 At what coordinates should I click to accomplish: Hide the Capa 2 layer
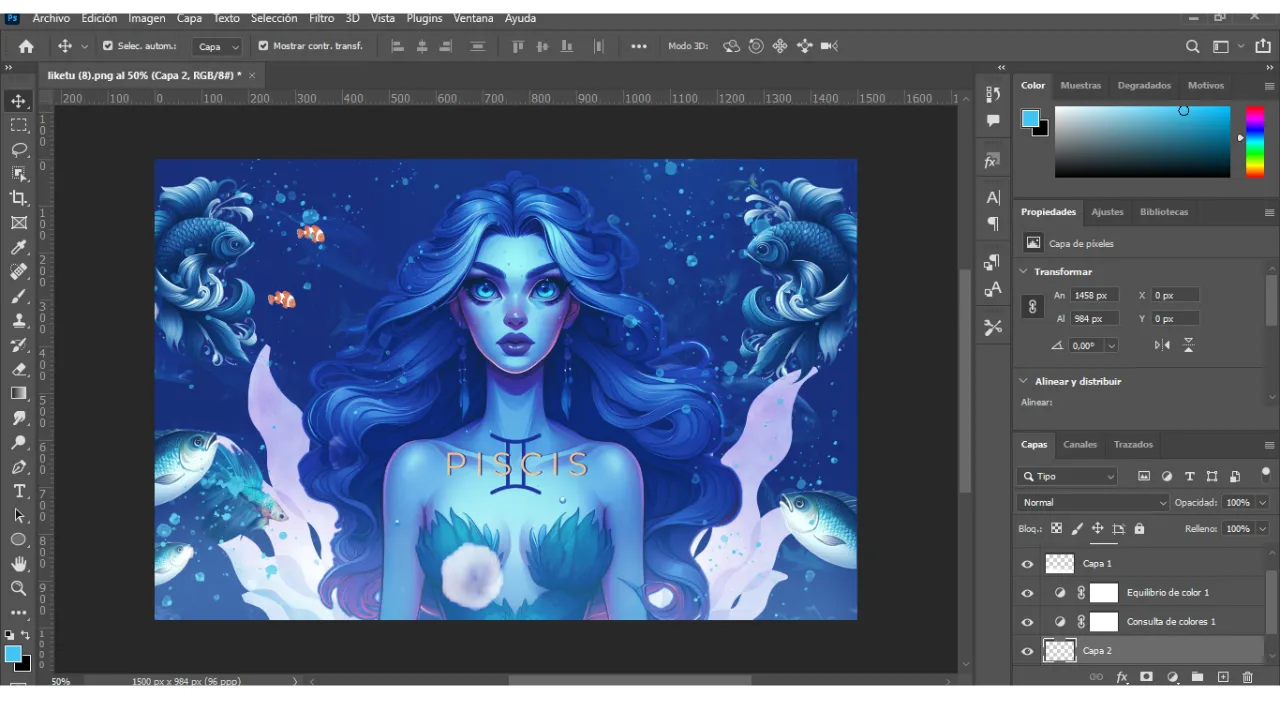[x=1027, y=651]
